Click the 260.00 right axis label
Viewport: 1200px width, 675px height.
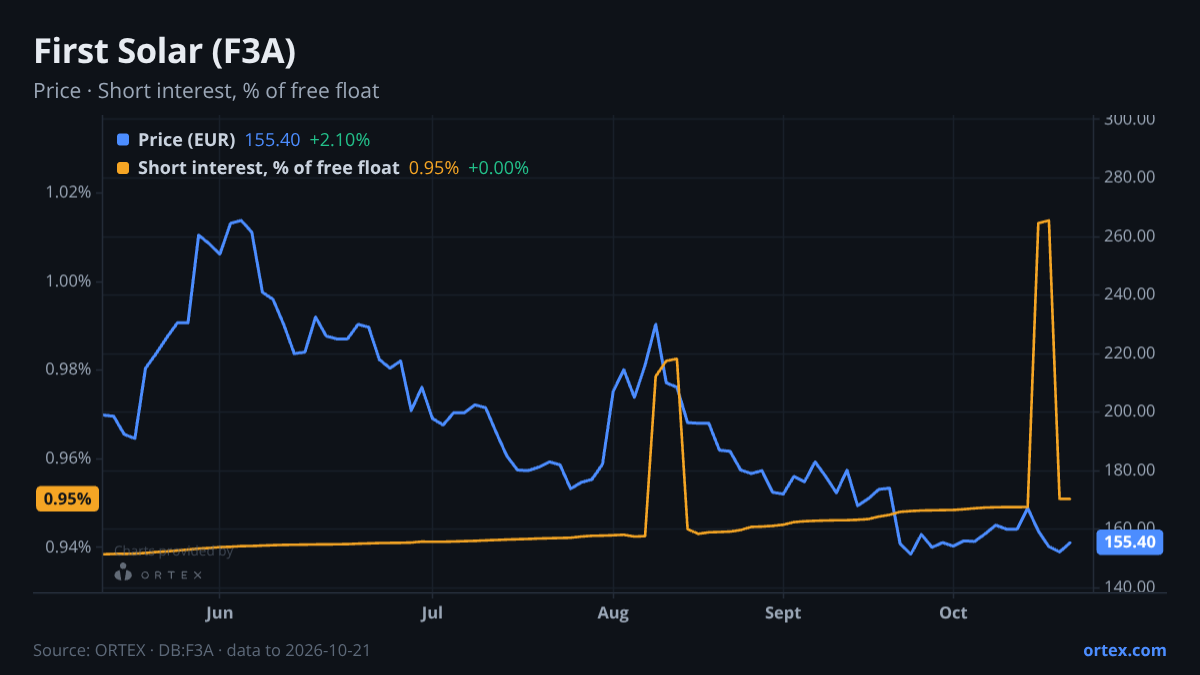point(1131,236)
